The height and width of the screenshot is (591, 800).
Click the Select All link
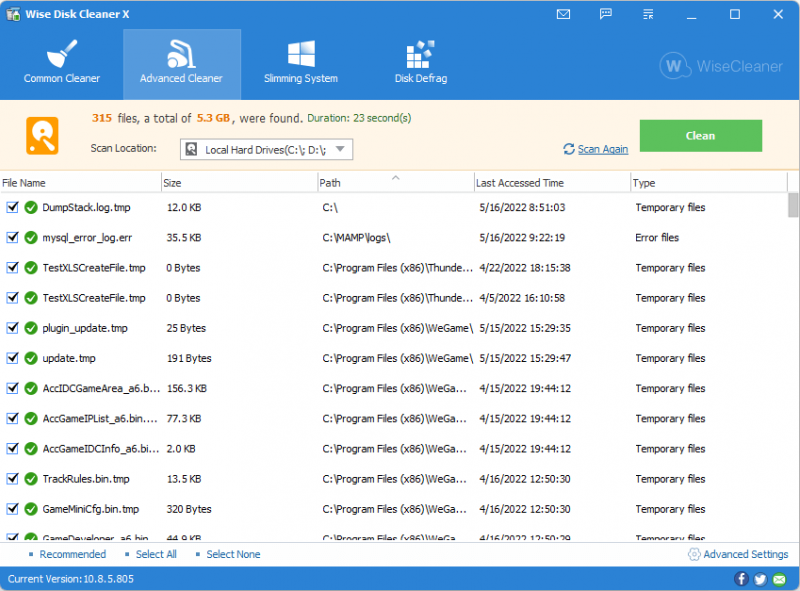[156, 554]
